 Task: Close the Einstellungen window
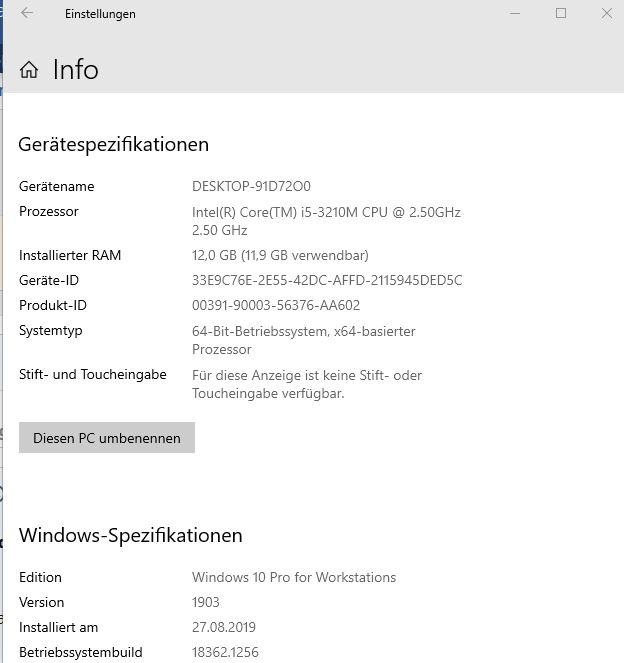[x=607, y=14]
